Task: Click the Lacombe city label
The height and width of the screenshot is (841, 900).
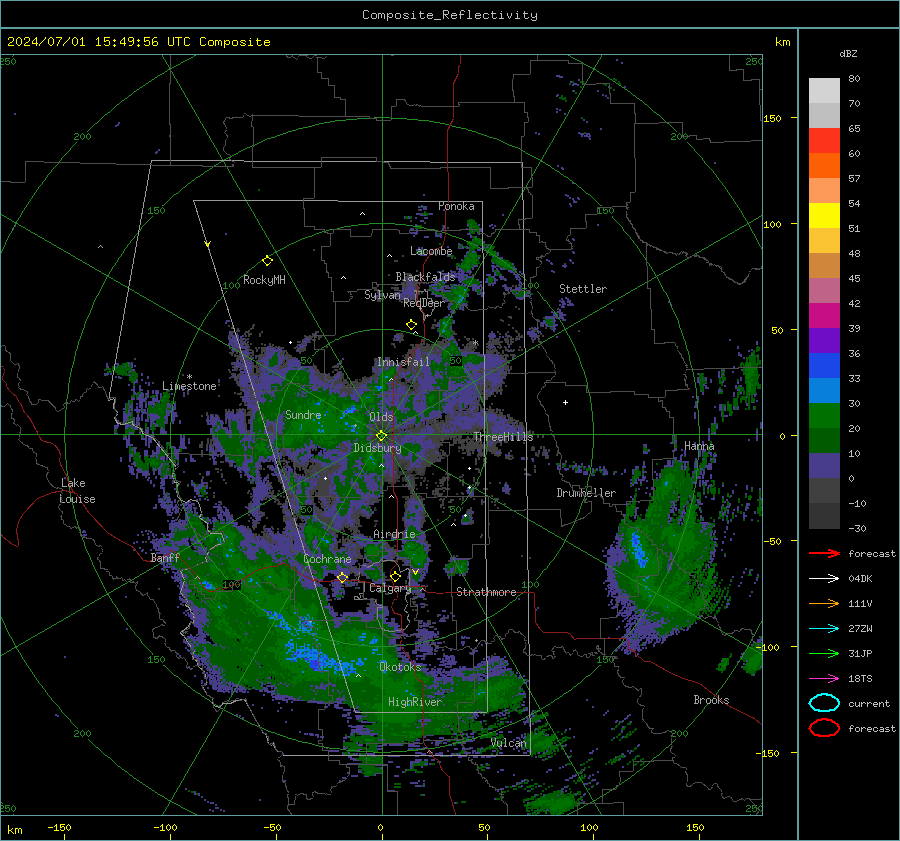Action: point(431,251)
